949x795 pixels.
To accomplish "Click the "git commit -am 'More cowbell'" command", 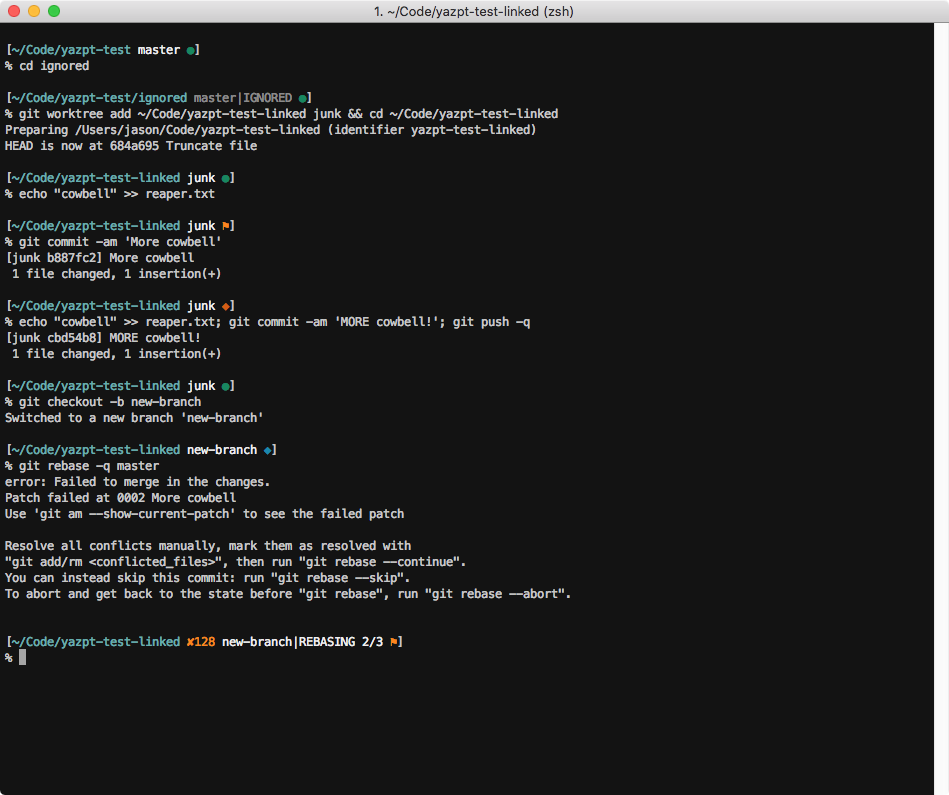I will pyautogui.click(x=120, y=242).
